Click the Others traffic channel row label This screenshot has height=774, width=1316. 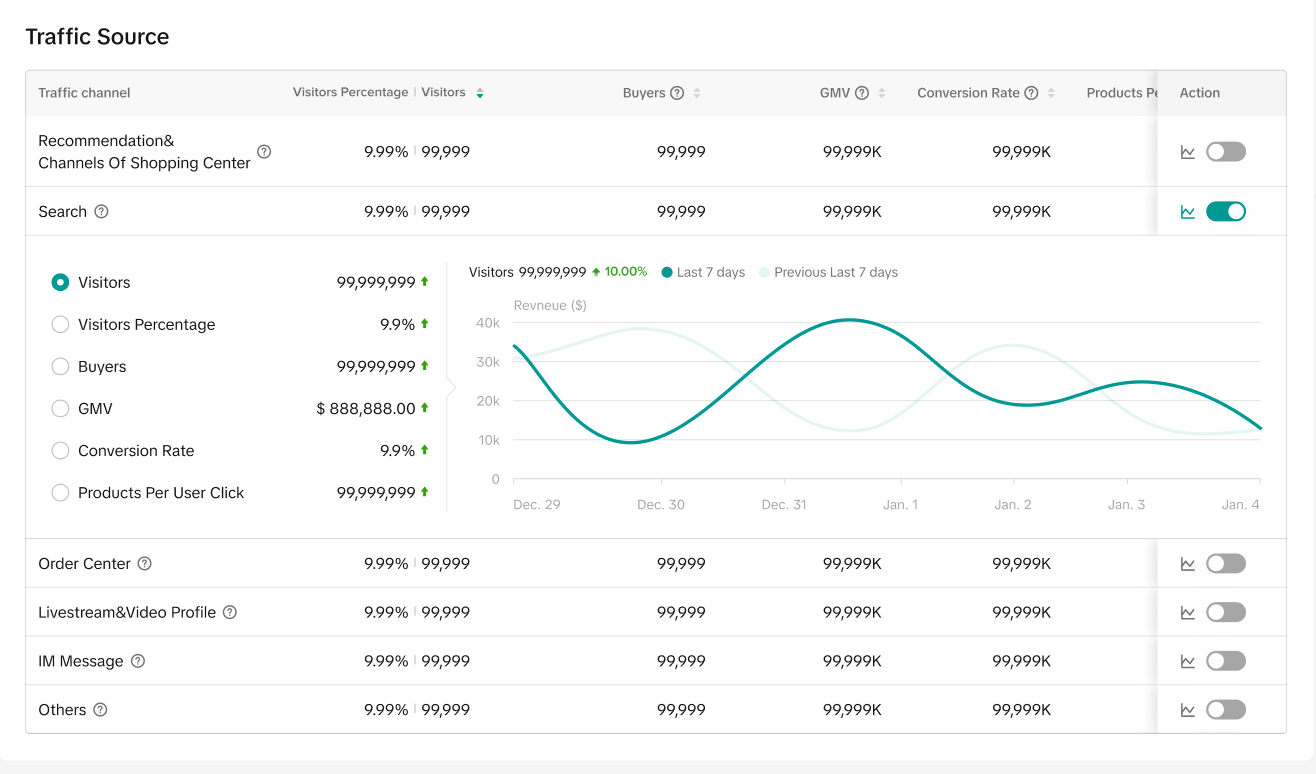pos(62,710)
